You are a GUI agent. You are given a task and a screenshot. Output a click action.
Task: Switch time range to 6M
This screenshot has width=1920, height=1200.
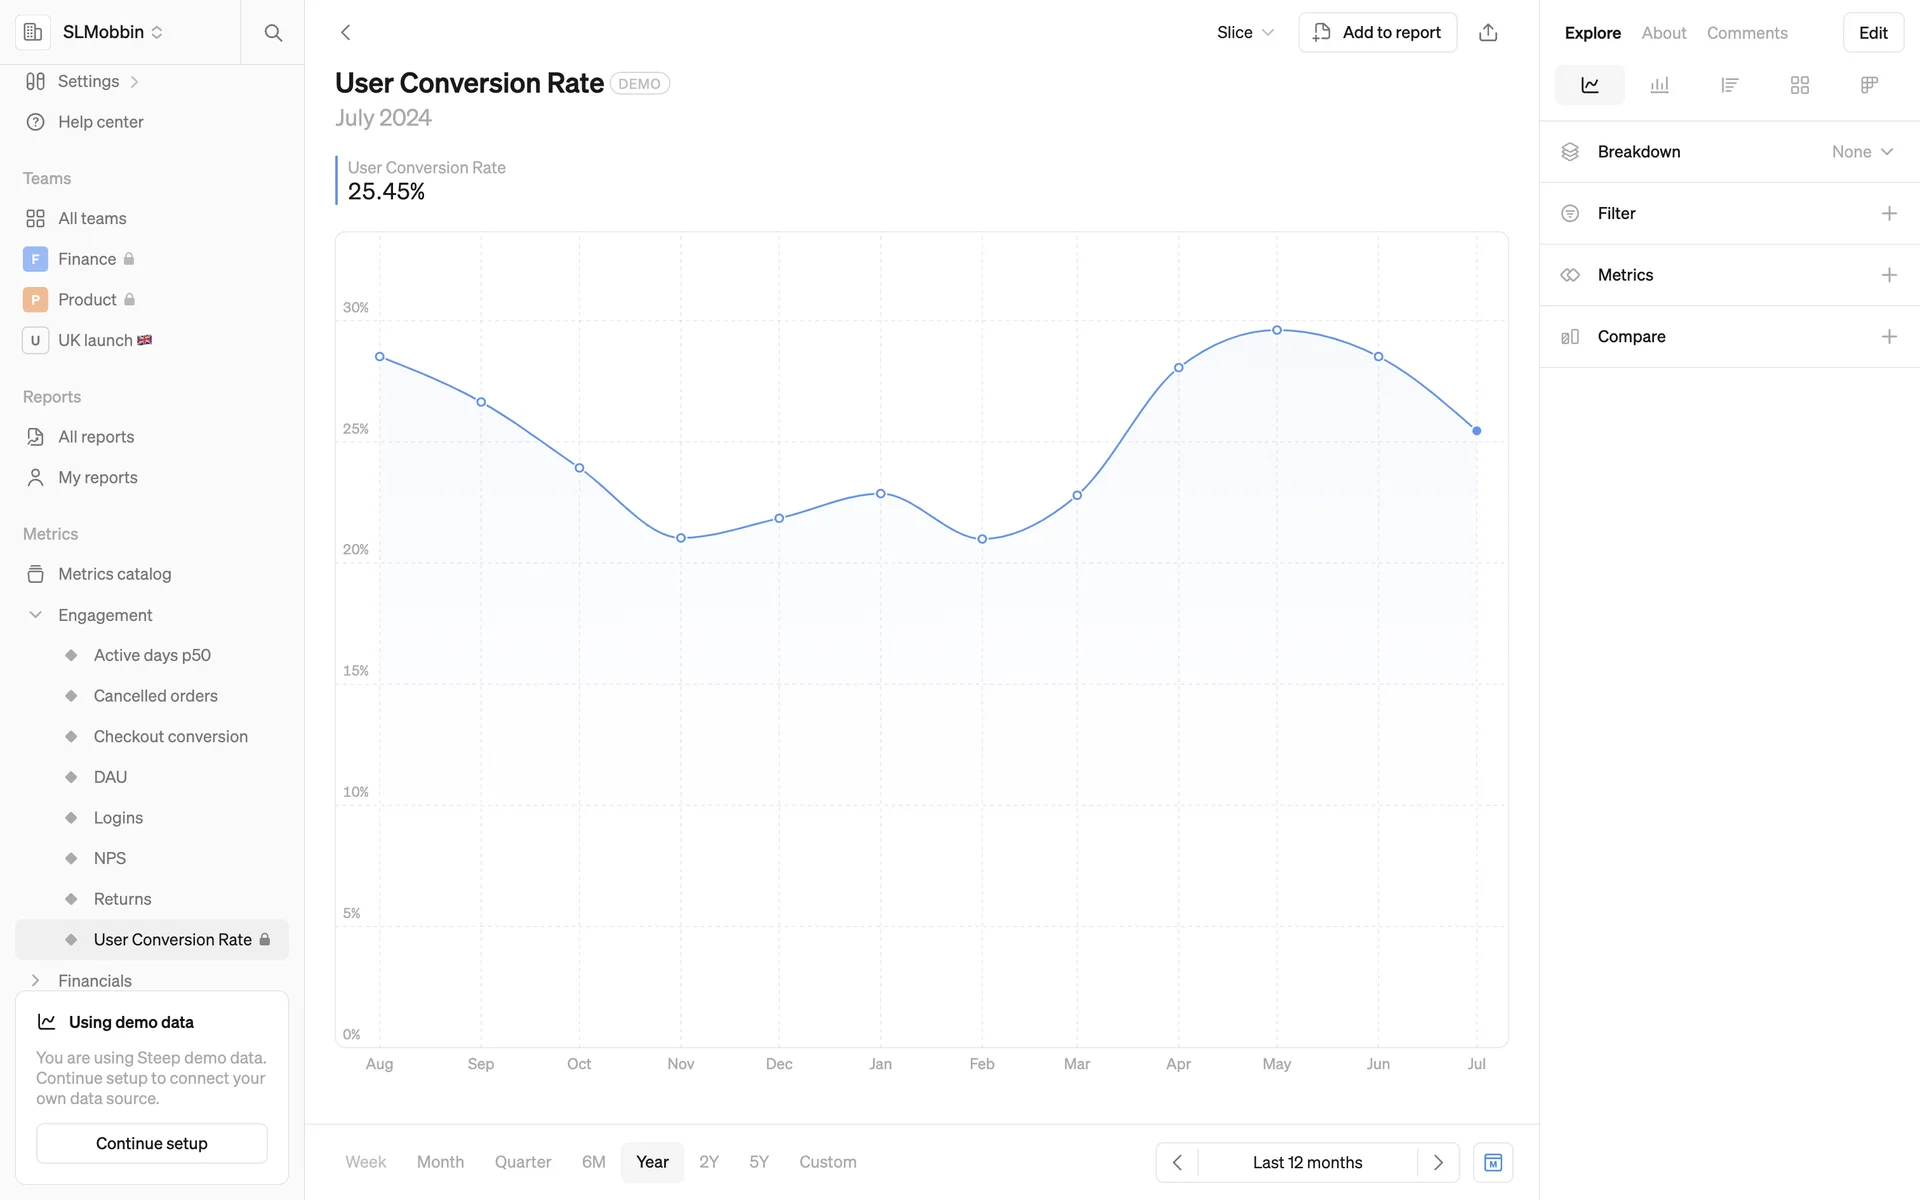[593, 1162]
